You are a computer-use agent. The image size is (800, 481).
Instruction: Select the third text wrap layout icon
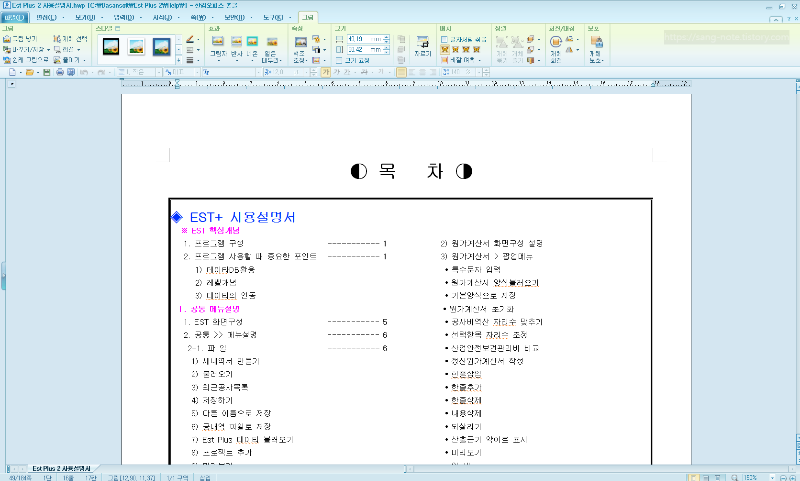[466, 49]
